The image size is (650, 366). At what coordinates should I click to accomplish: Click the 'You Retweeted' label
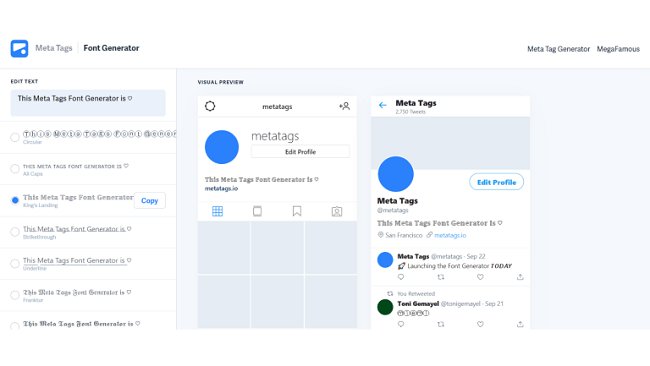click(416, 293)
